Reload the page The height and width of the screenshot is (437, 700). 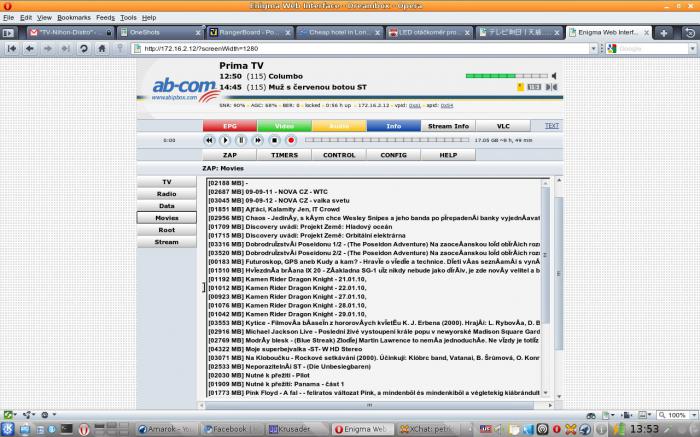(83, 48)
